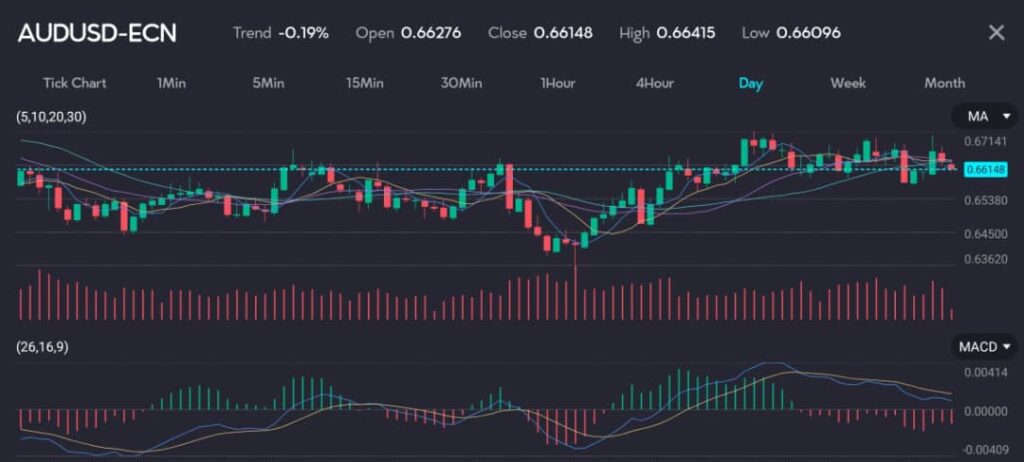Click the AUDUSD-ECN symbol title
This screenshot has height=462, width=1024.
[98, 33]
